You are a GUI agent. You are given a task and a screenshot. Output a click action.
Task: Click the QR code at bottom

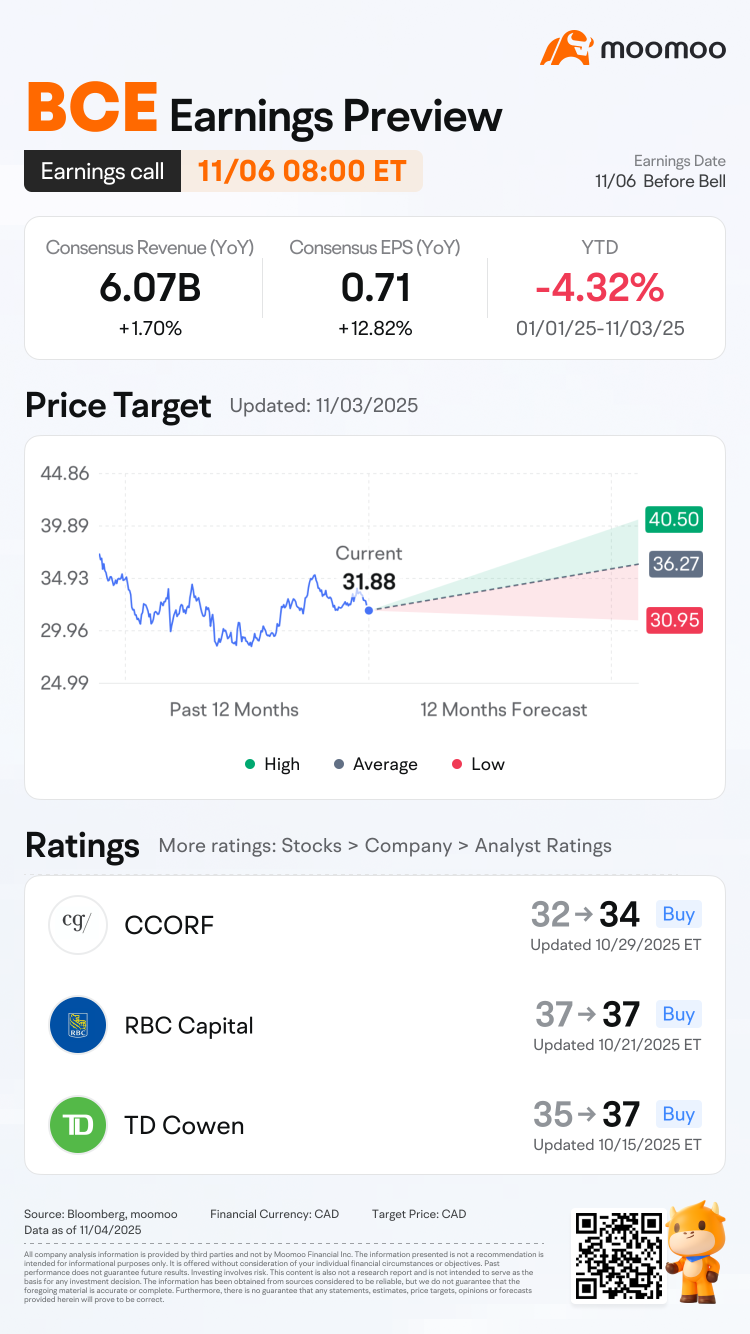(x=617, y=1256)
